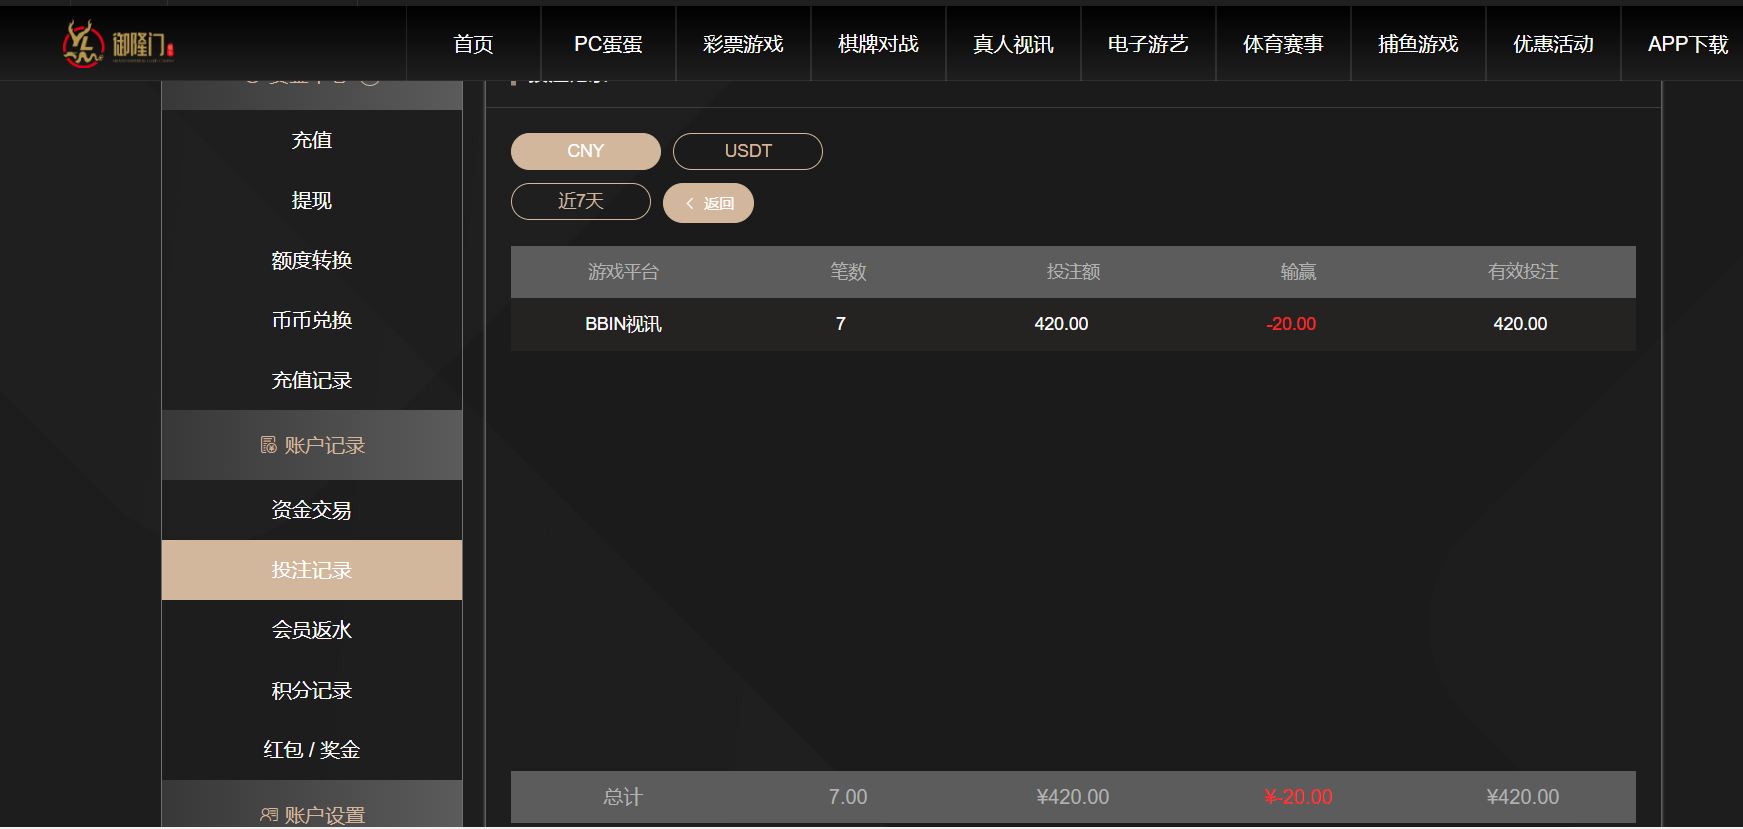Open 积分记录 sidebar item

312,690
